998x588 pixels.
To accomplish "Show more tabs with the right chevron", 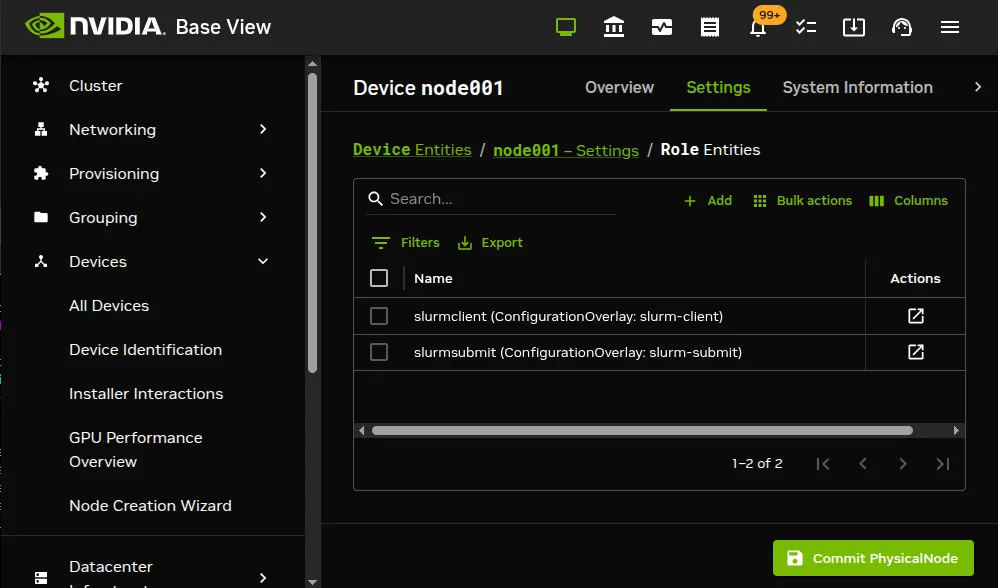I will pos(978,87).
